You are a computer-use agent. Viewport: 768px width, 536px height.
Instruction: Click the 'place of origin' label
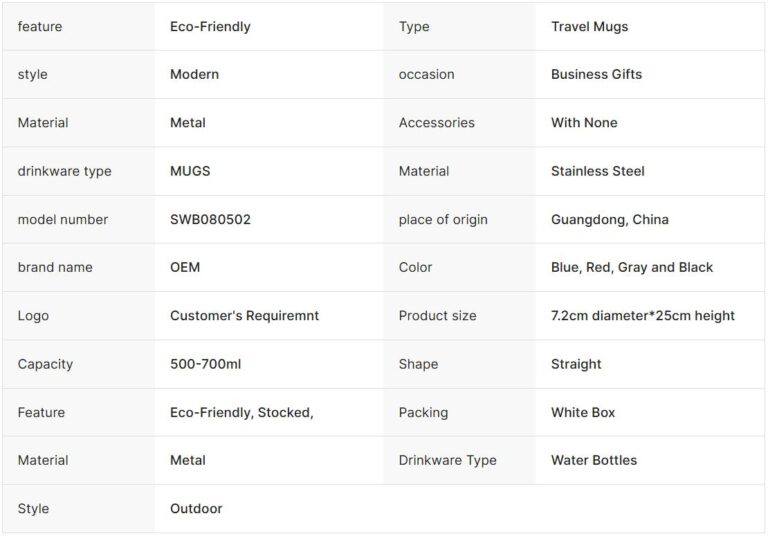tap(443, 220)
